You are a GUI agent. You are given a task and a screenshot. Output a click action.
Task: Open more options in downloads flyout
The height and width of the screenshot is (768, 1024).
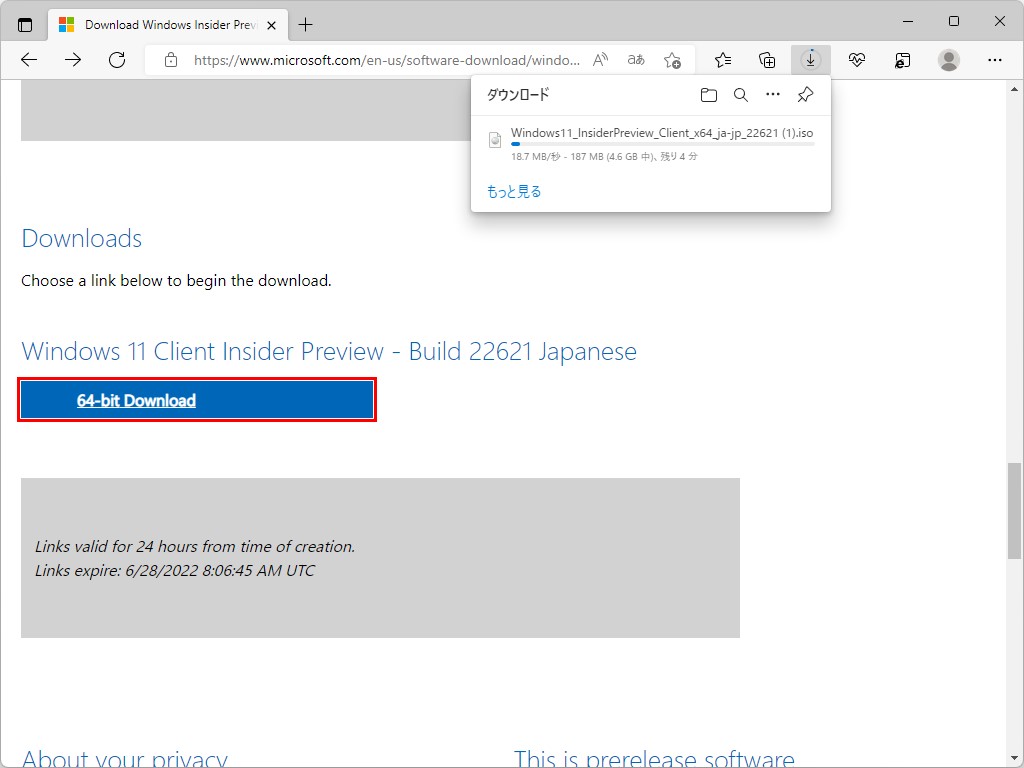773,95
